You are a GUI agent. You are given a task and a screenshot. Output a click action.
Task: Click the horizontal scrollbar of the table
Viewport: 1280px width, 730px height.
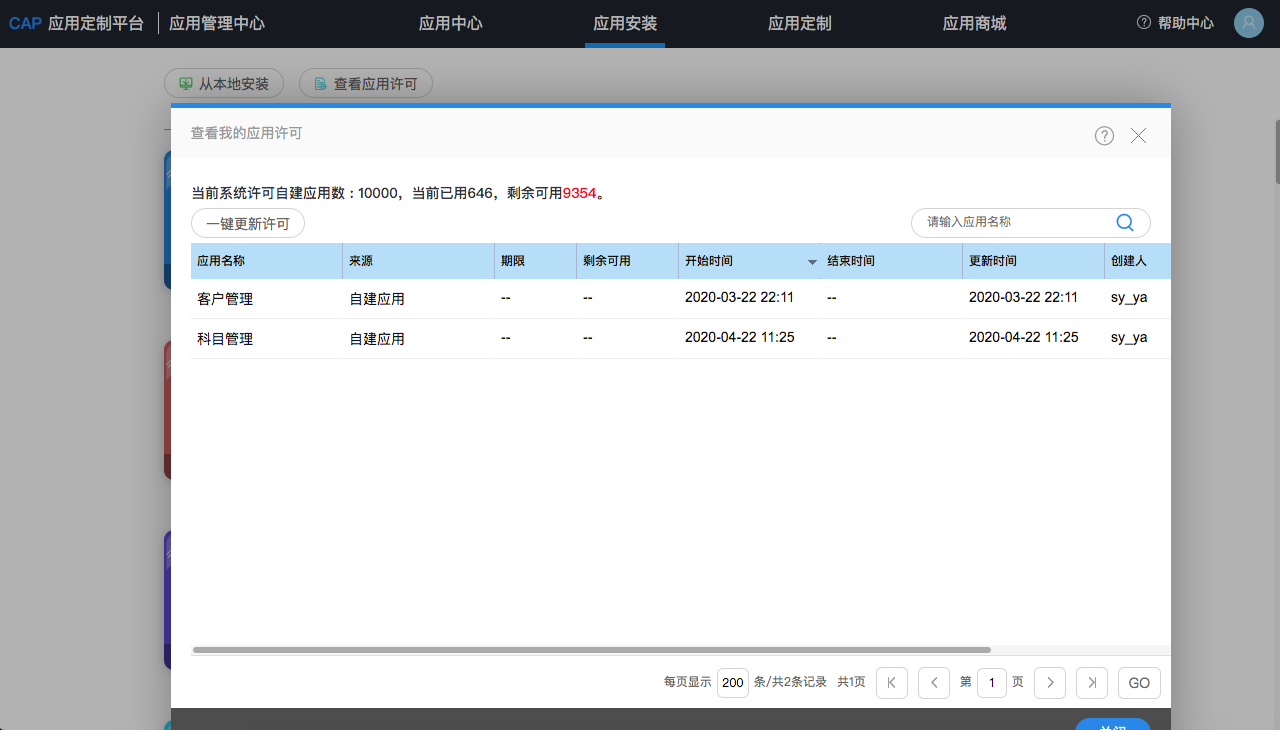click(x=591, y=650)
